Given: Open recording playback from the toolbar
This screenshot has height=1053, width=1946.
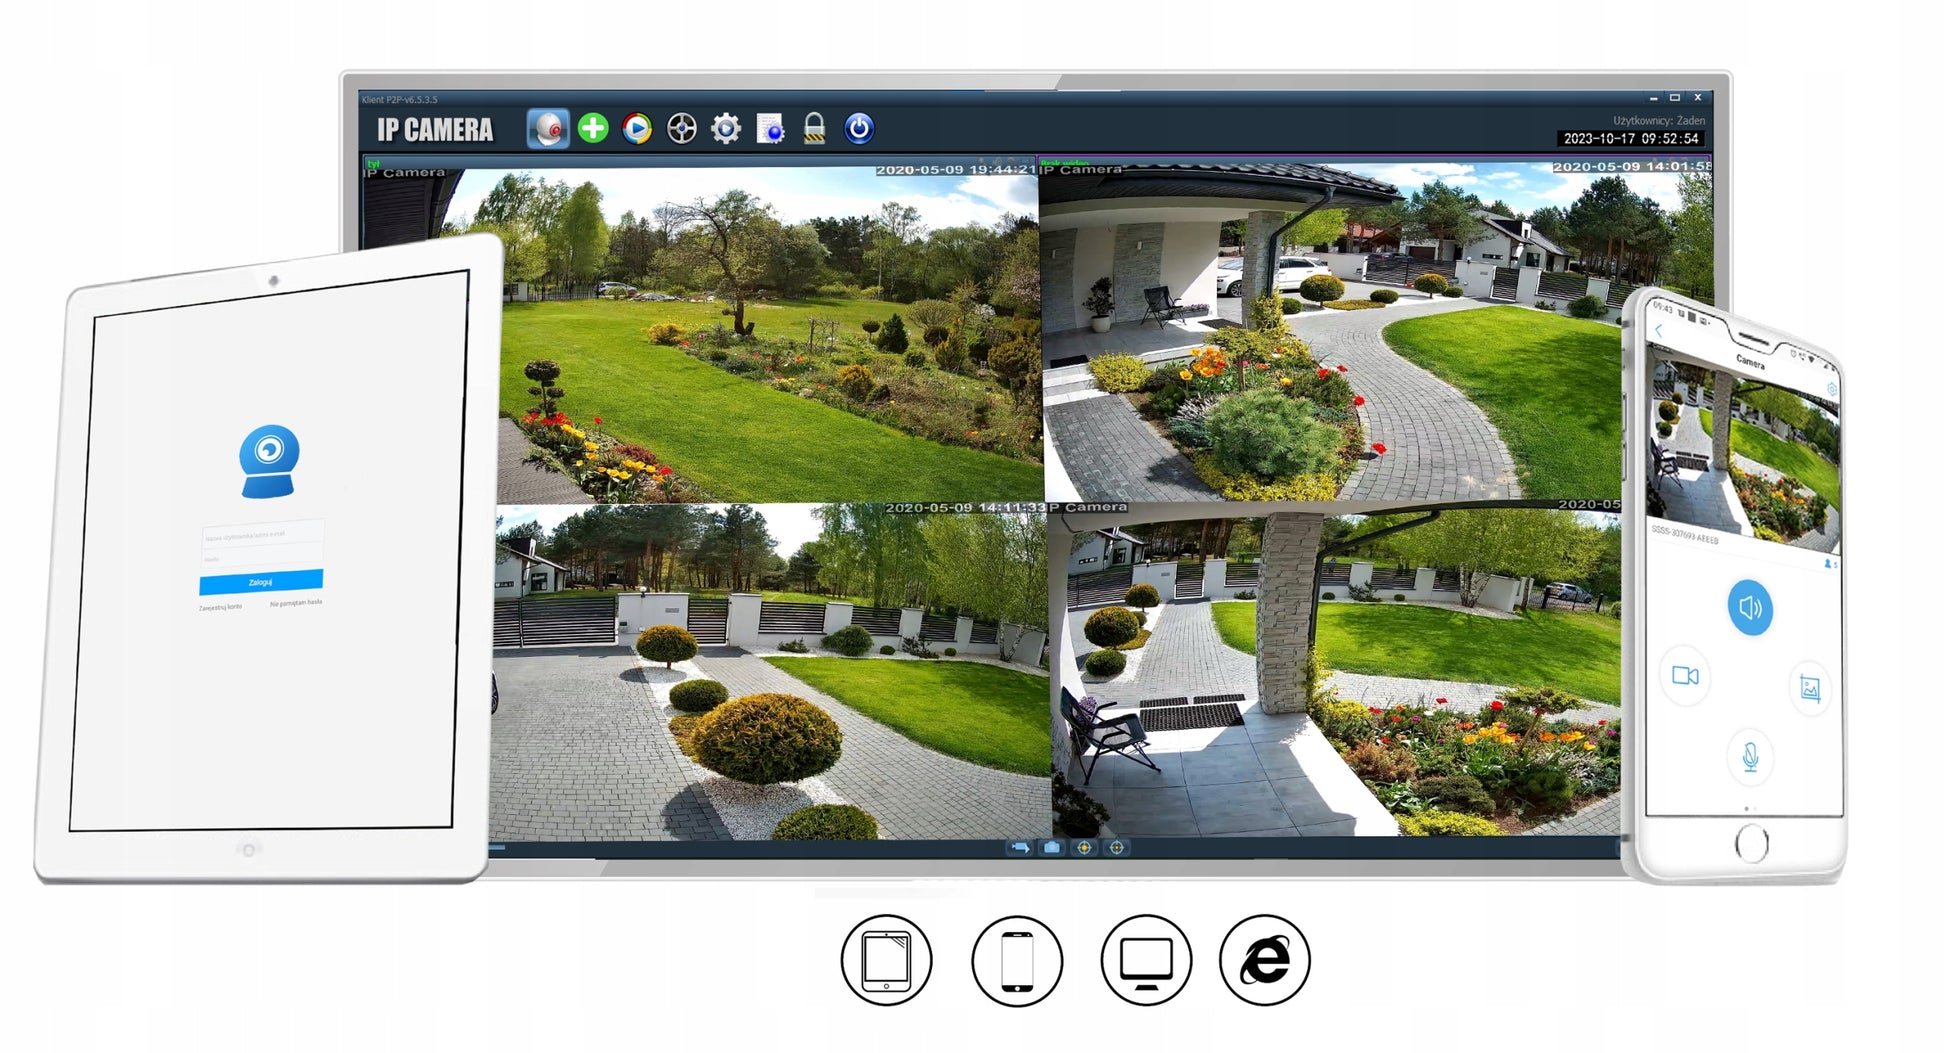Looking at the screenshot, I should pos(637,129).
